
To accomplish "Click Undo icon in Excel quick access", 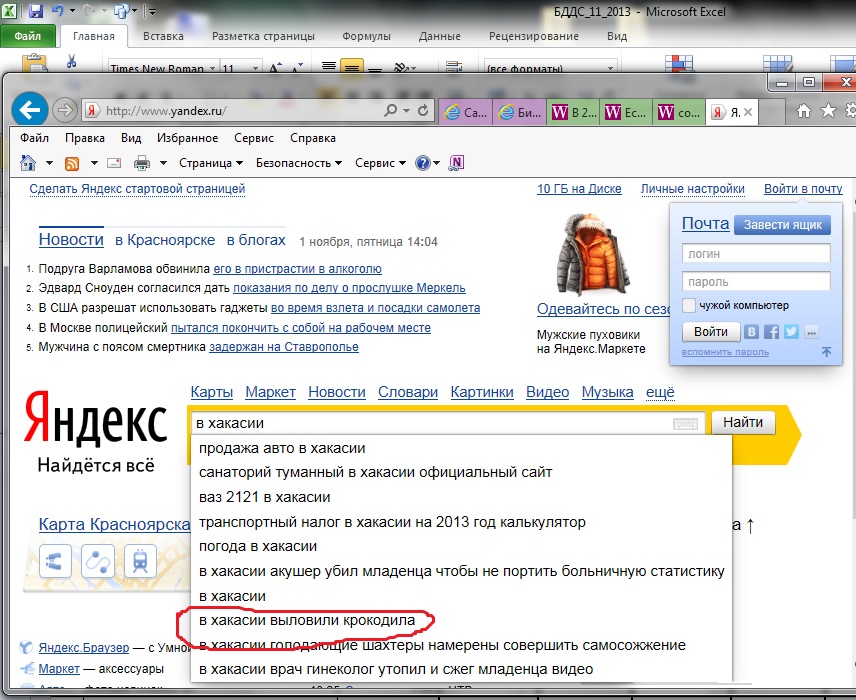I will (57, 10).
